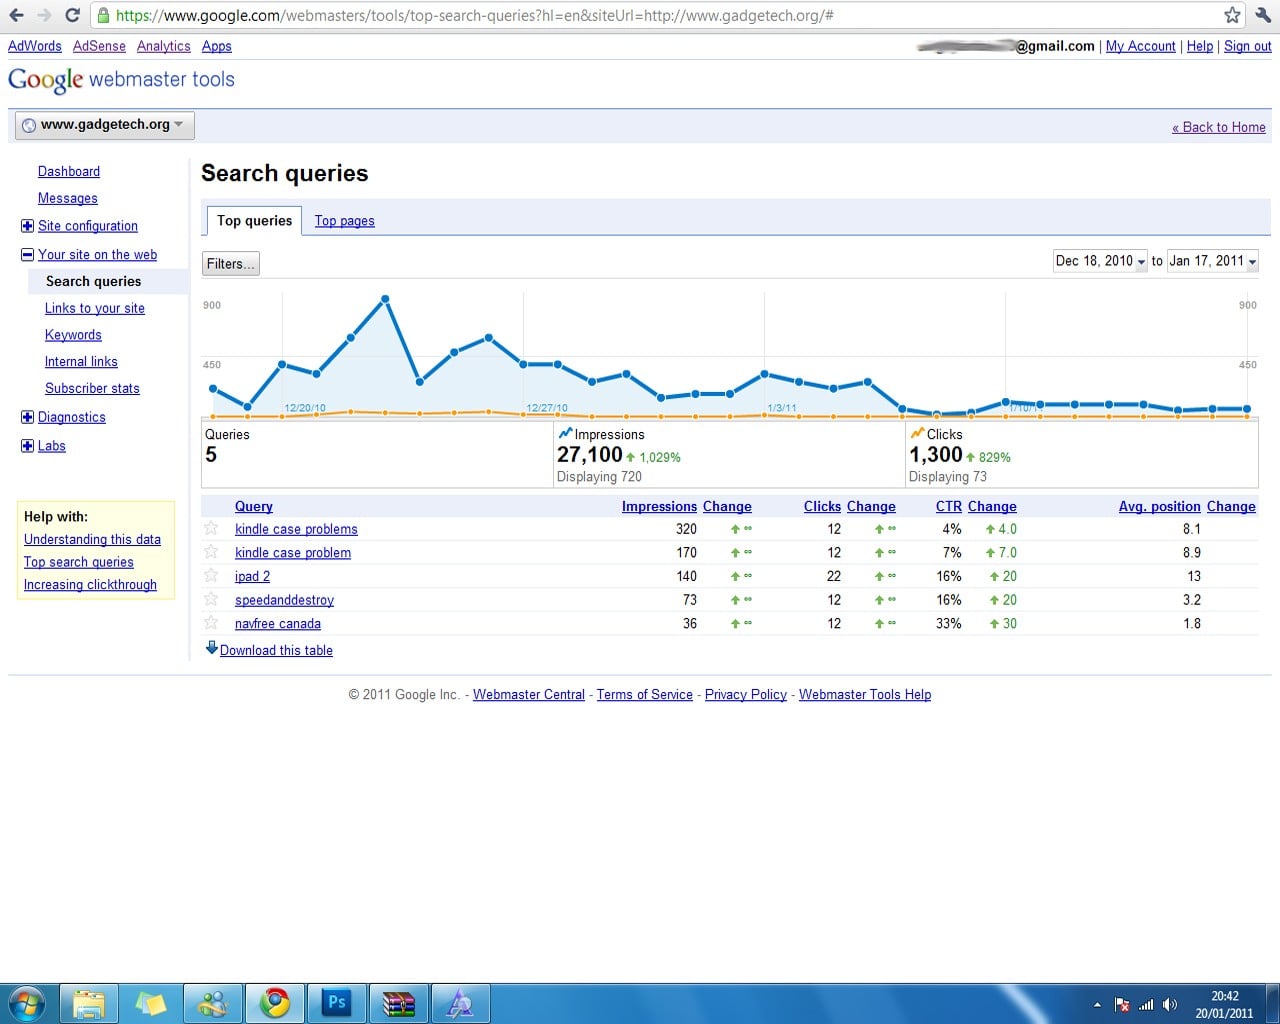Screen dimensions: 1280x1024
Task: Show hidden system tray icons
Action: 1097,1004
